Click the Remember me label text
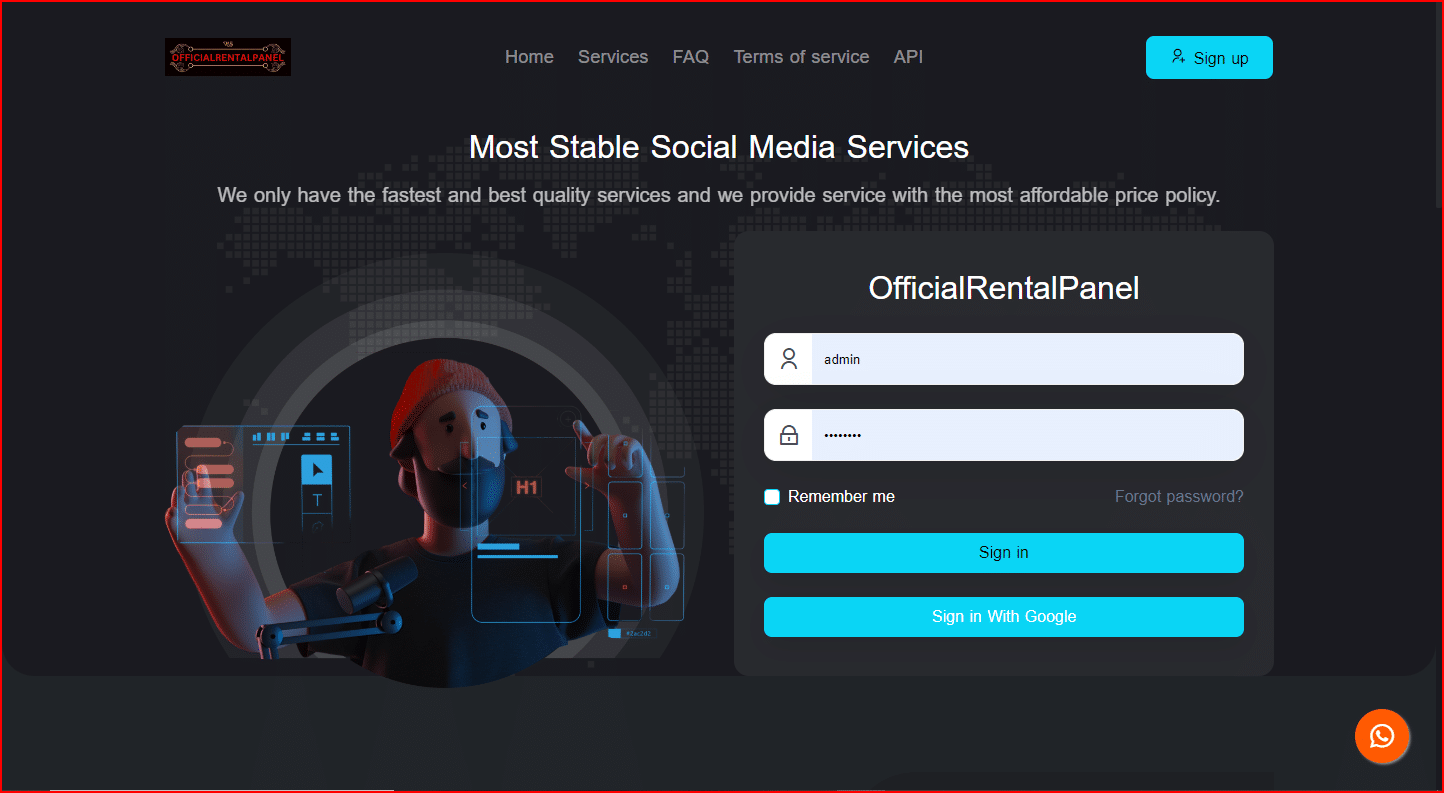Viewport: 1444px width, 793px height. (841, 497)
